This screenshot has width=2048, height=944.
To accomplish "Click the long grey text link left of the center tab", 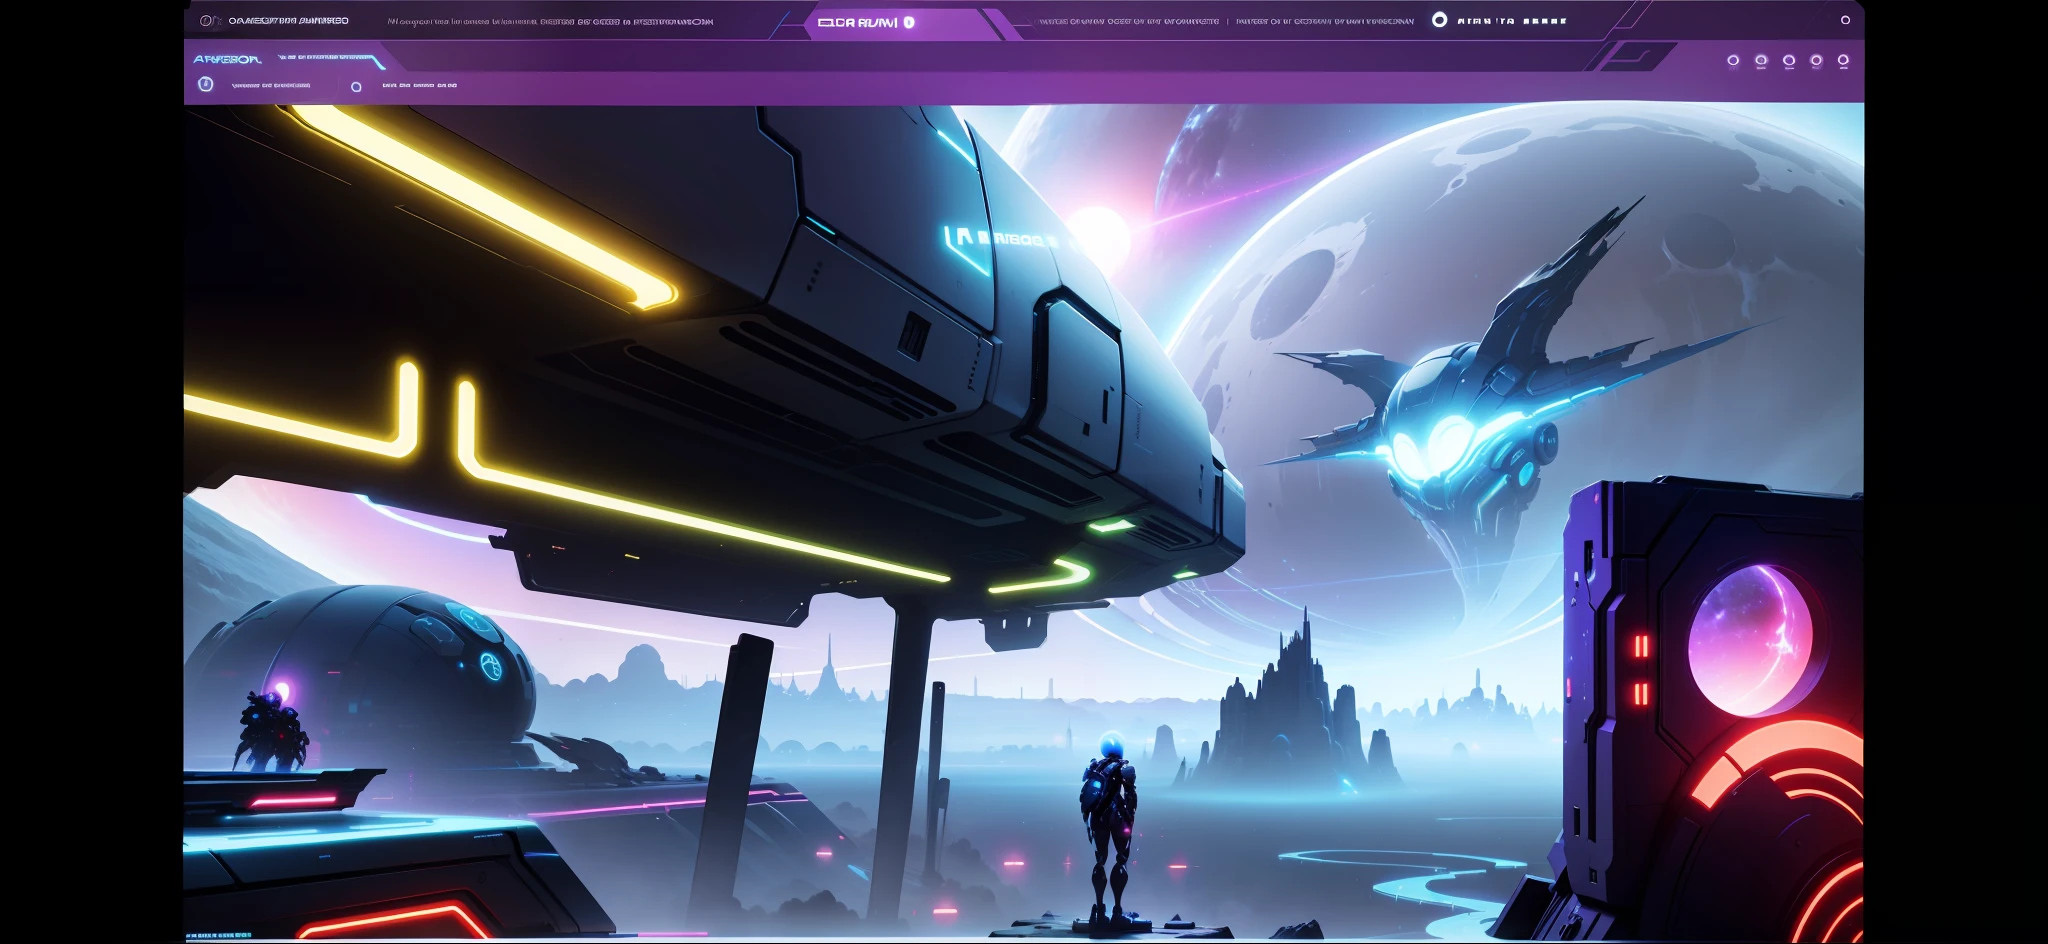I will click(x=550, y=21).
